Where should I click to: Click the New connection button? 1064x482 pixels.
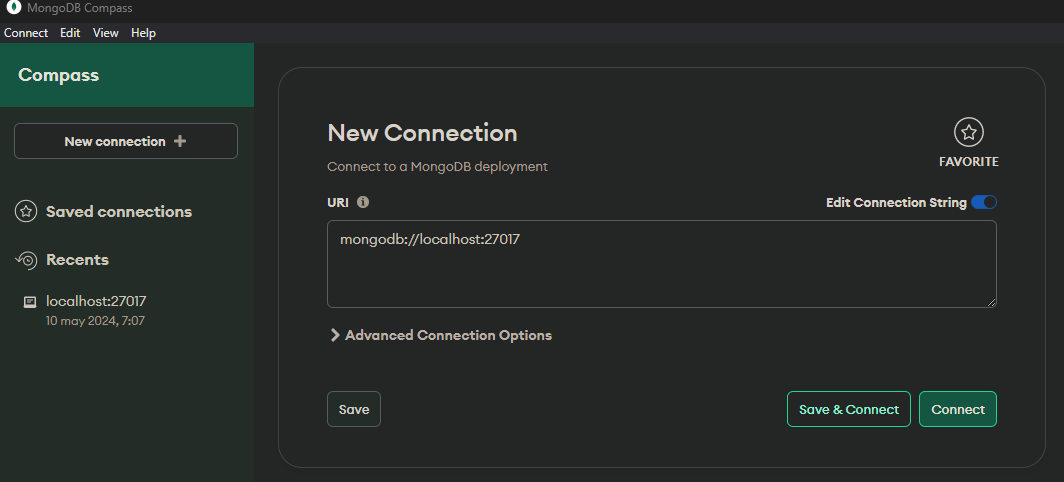click(x=126, y=141)
